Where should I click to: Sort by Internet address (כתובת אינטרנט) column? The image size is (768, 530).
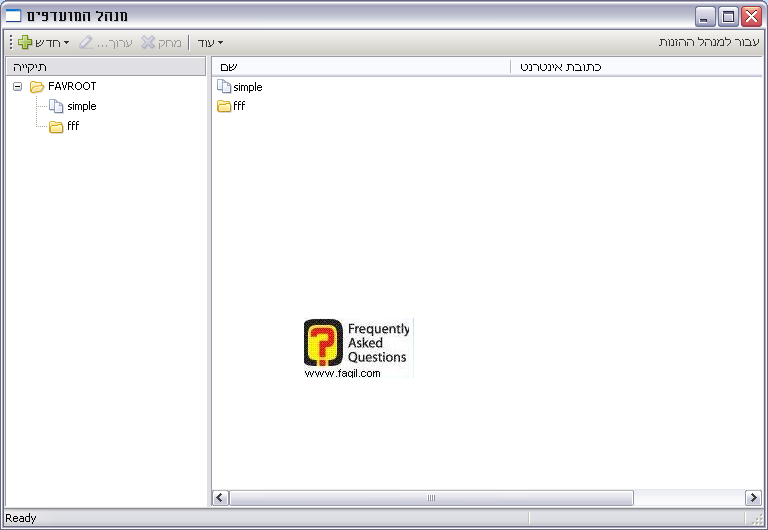coord(635,67)
